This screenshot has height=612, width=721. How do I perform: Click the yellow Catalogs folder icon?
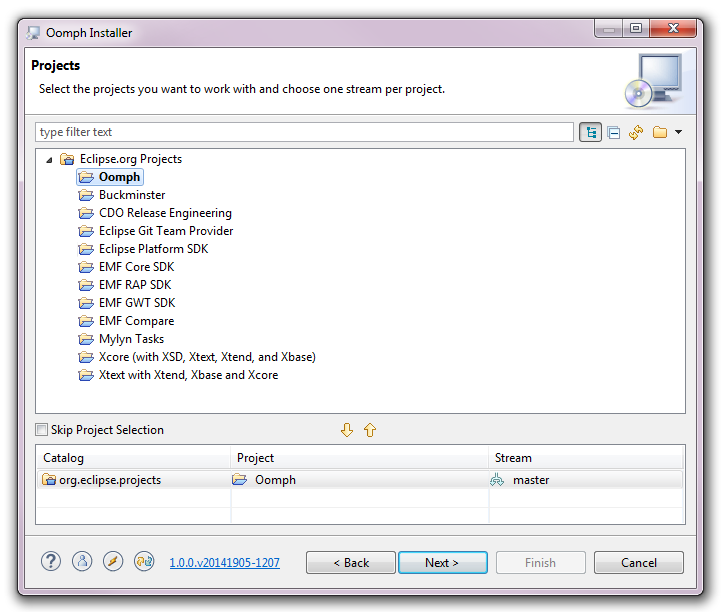pos(660,132)
